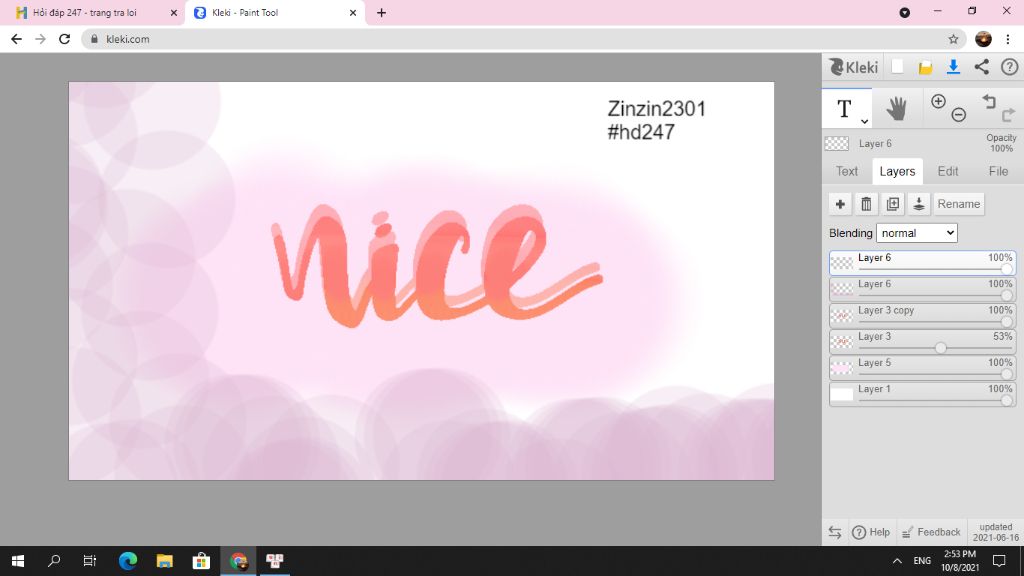The image size is (1024, 576).
Task: Open the notifications center
Action: (999, 561)
